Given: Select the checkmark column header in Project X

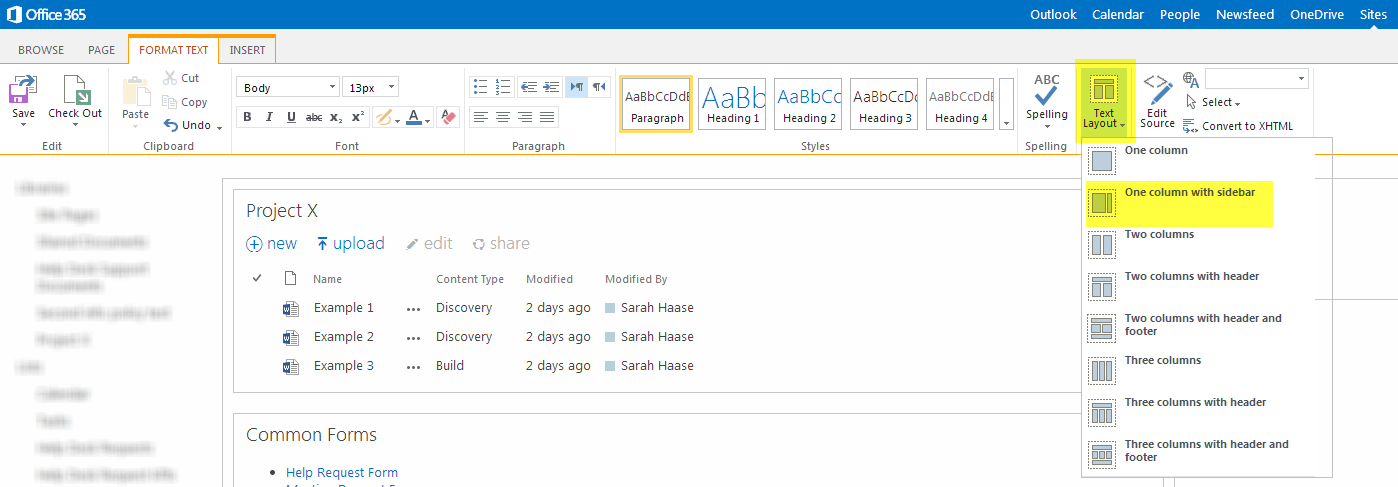Looking at the screenshot, I should coord(257,279).
